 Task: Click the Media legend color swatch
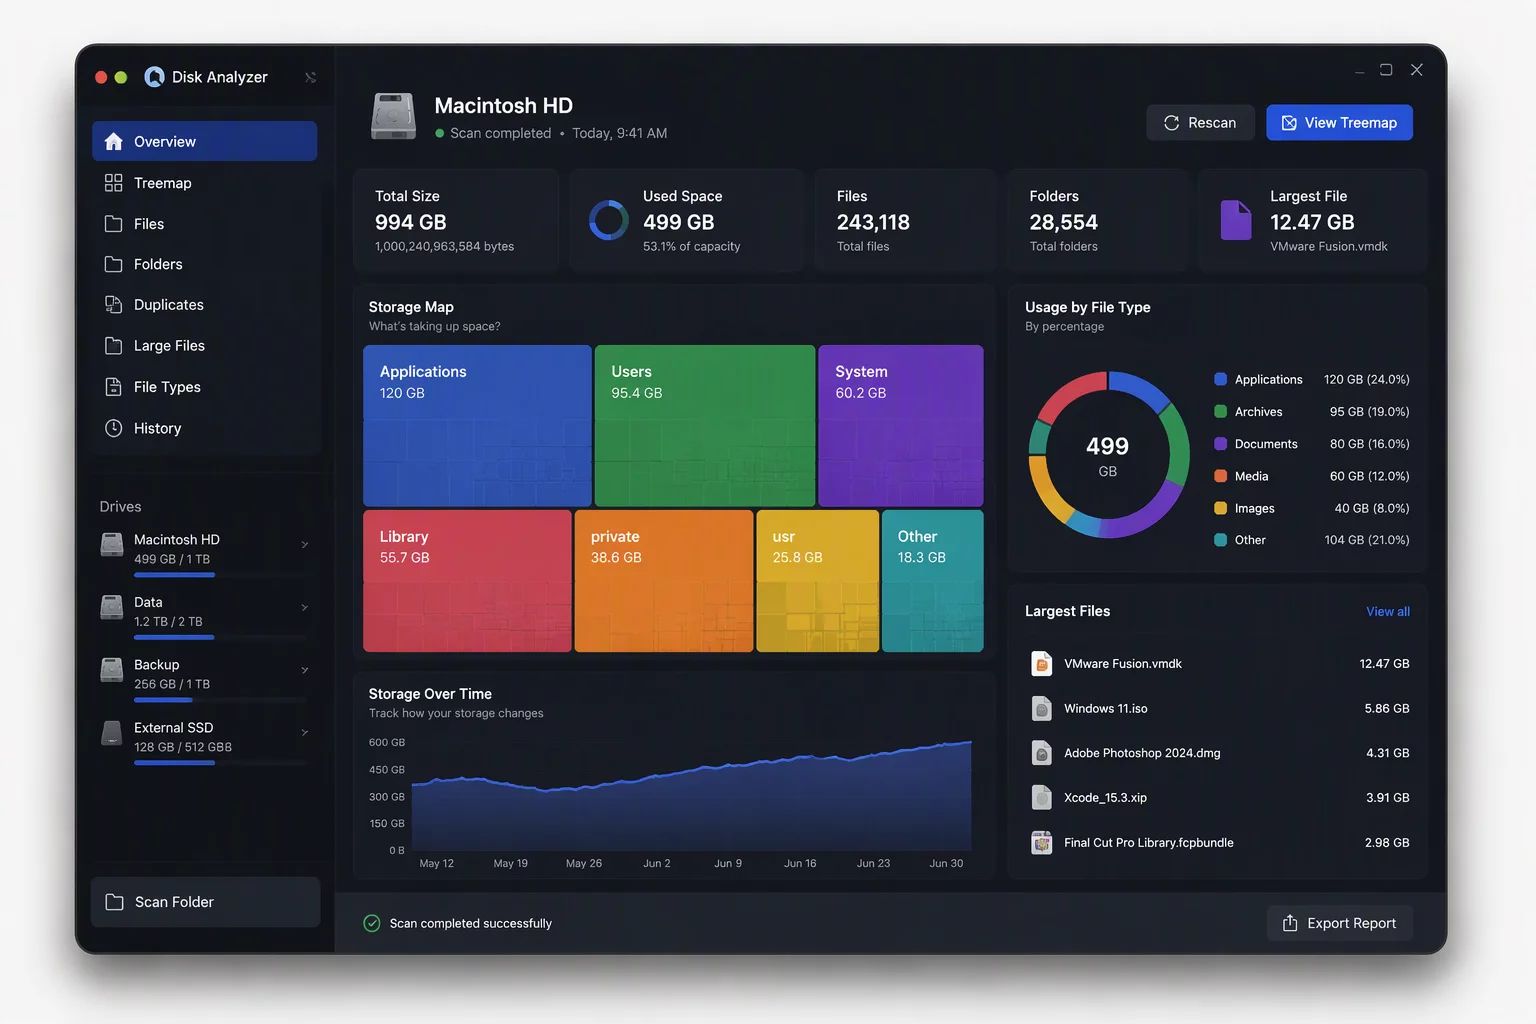click(x=1221, y=476)
